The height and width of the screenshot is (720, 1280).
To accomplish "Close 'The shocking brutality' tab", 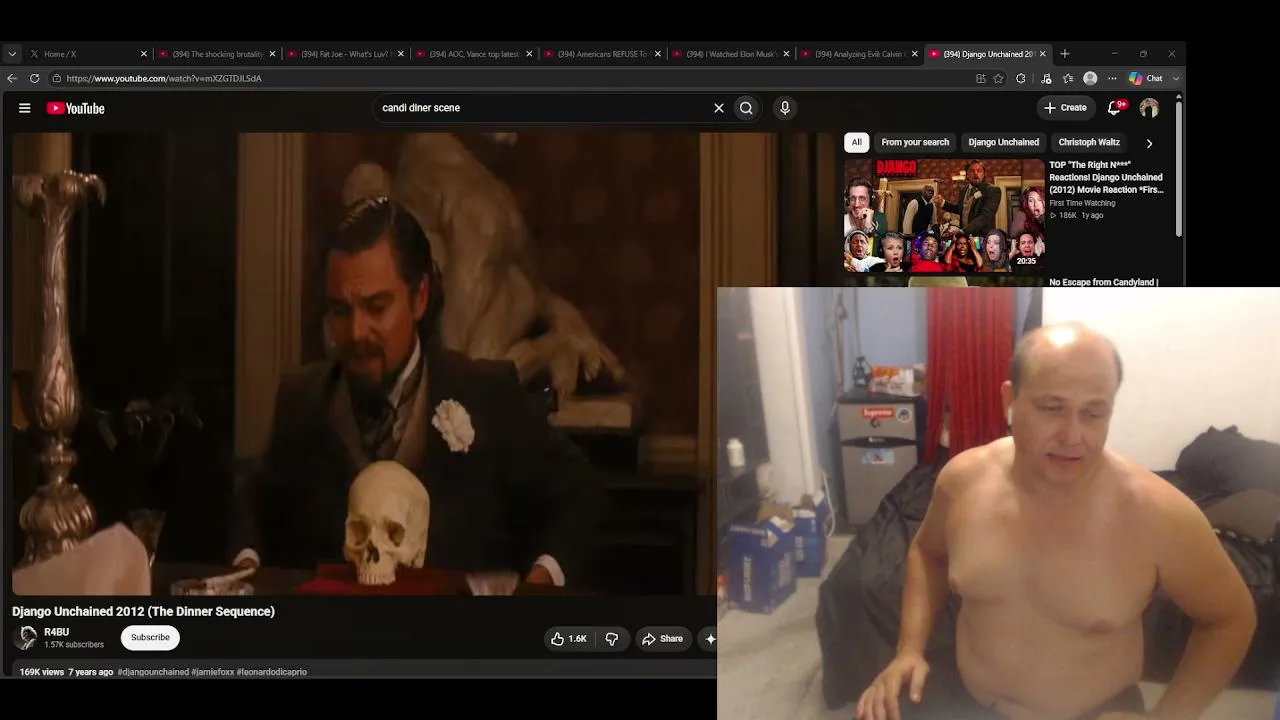I will 272,54.
